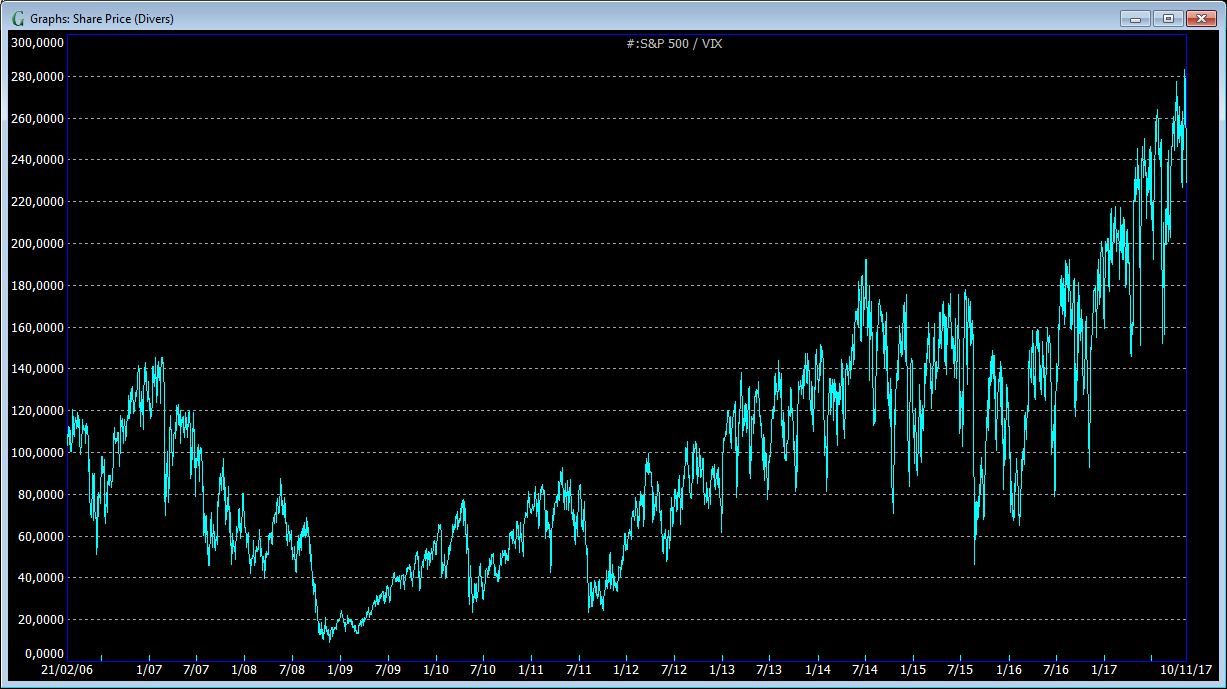1227x689 pixels.
Task: Click the 1/09 date on the x-axis
Action: tap(341, 669)
